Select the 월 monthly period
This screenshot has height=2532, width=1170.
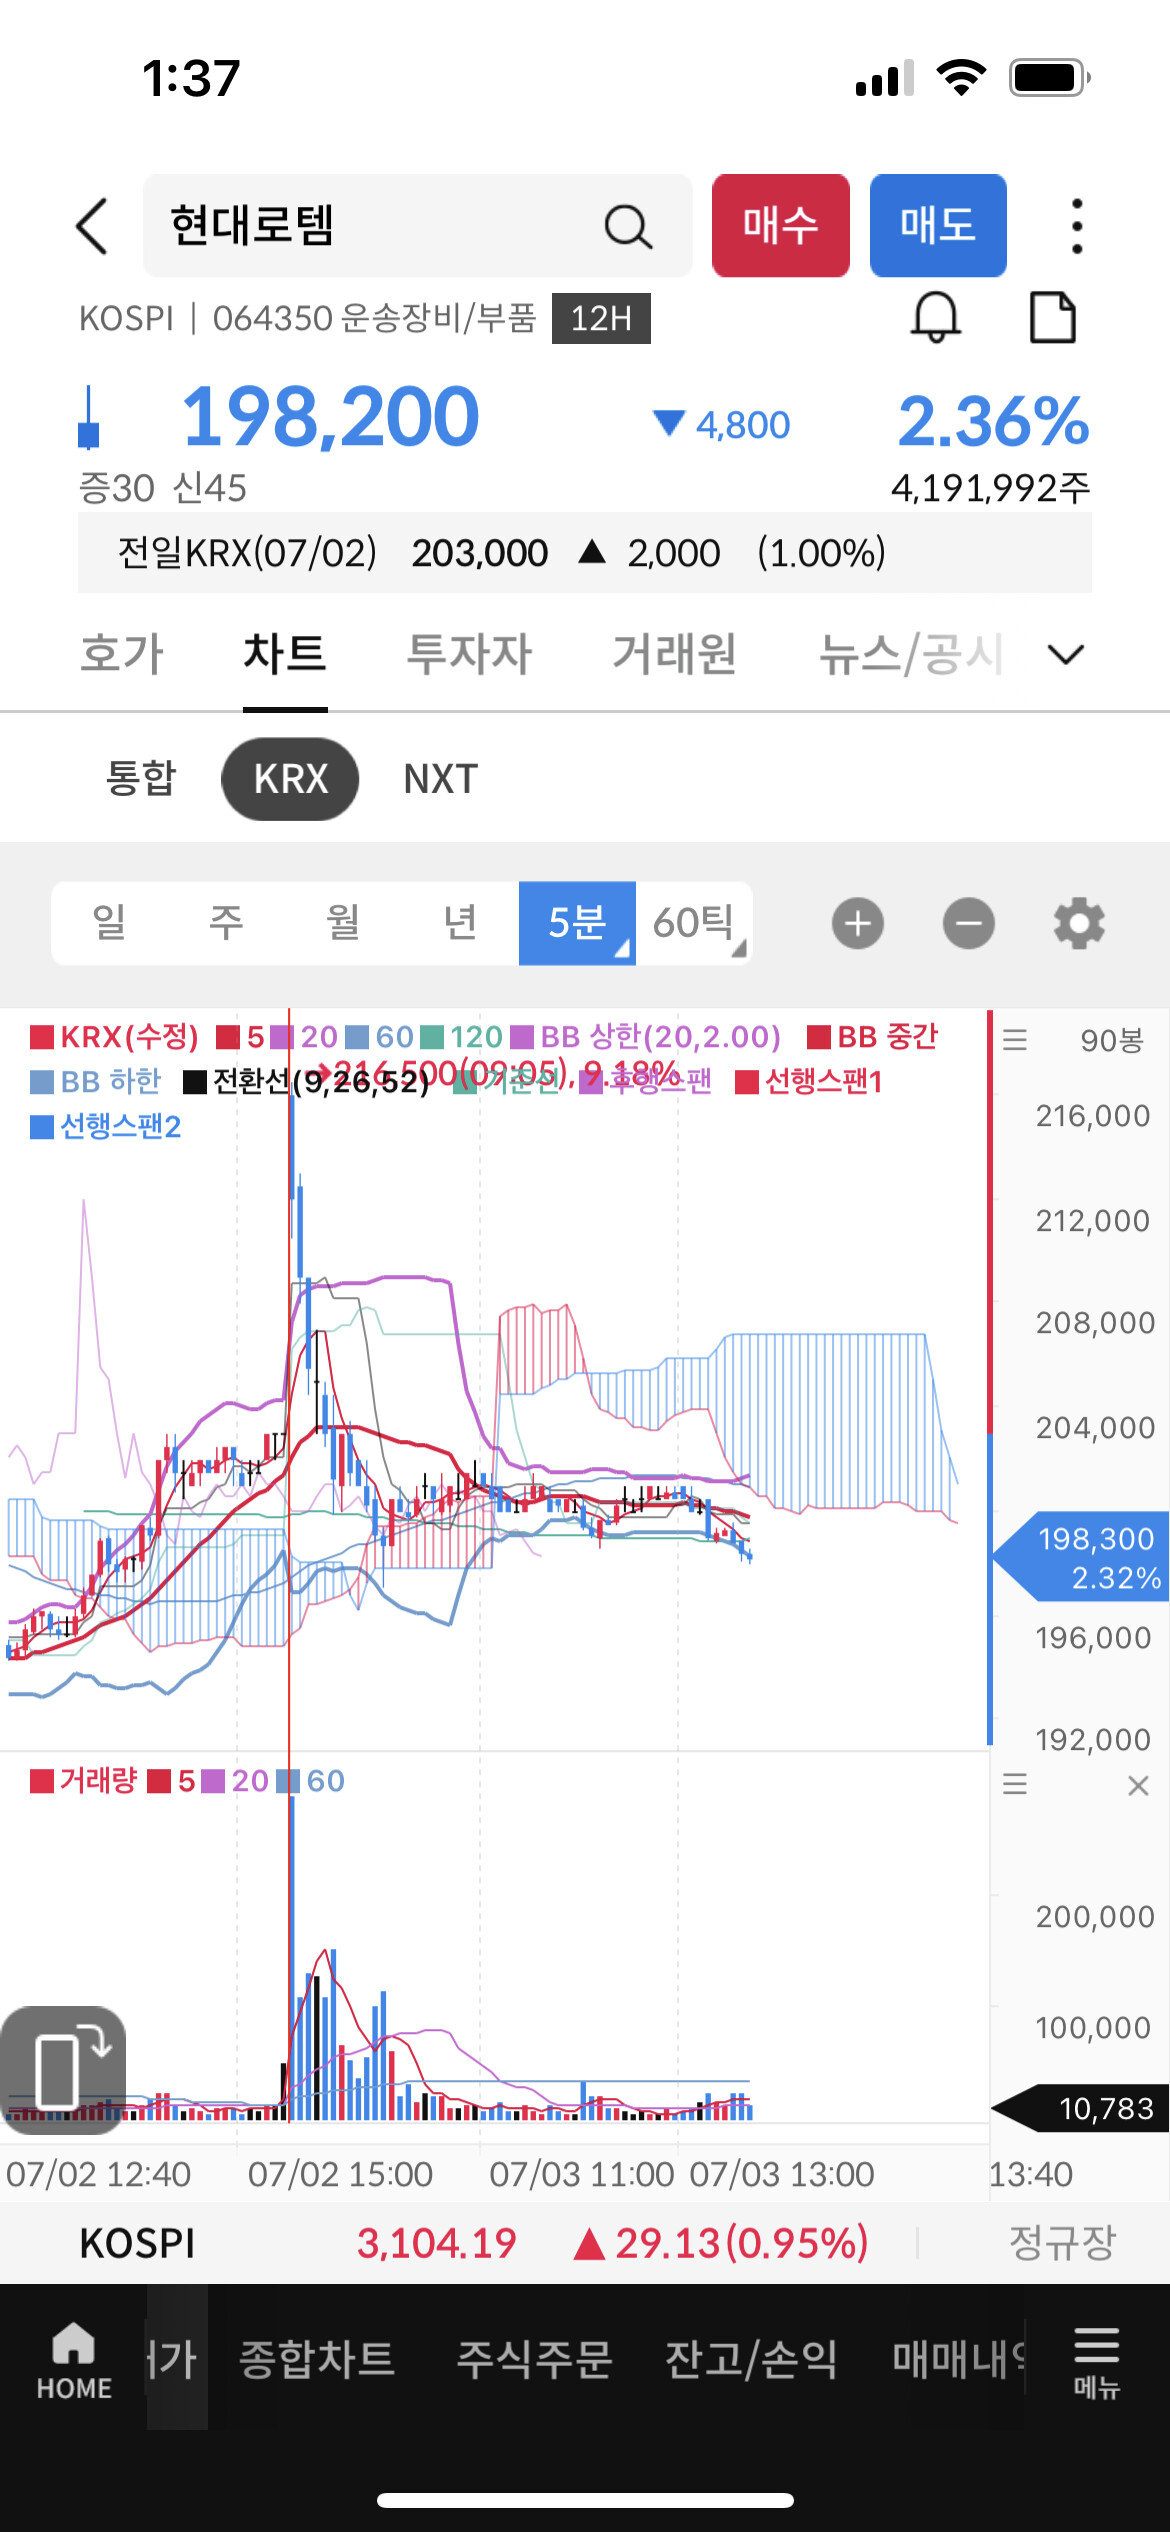[x=343, y=923]
